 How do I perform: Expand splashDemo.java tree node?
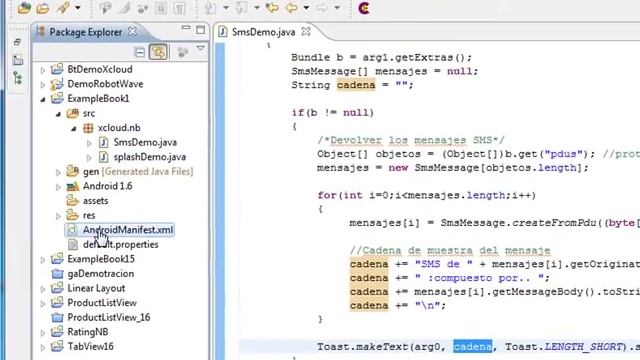click(89, 158)
